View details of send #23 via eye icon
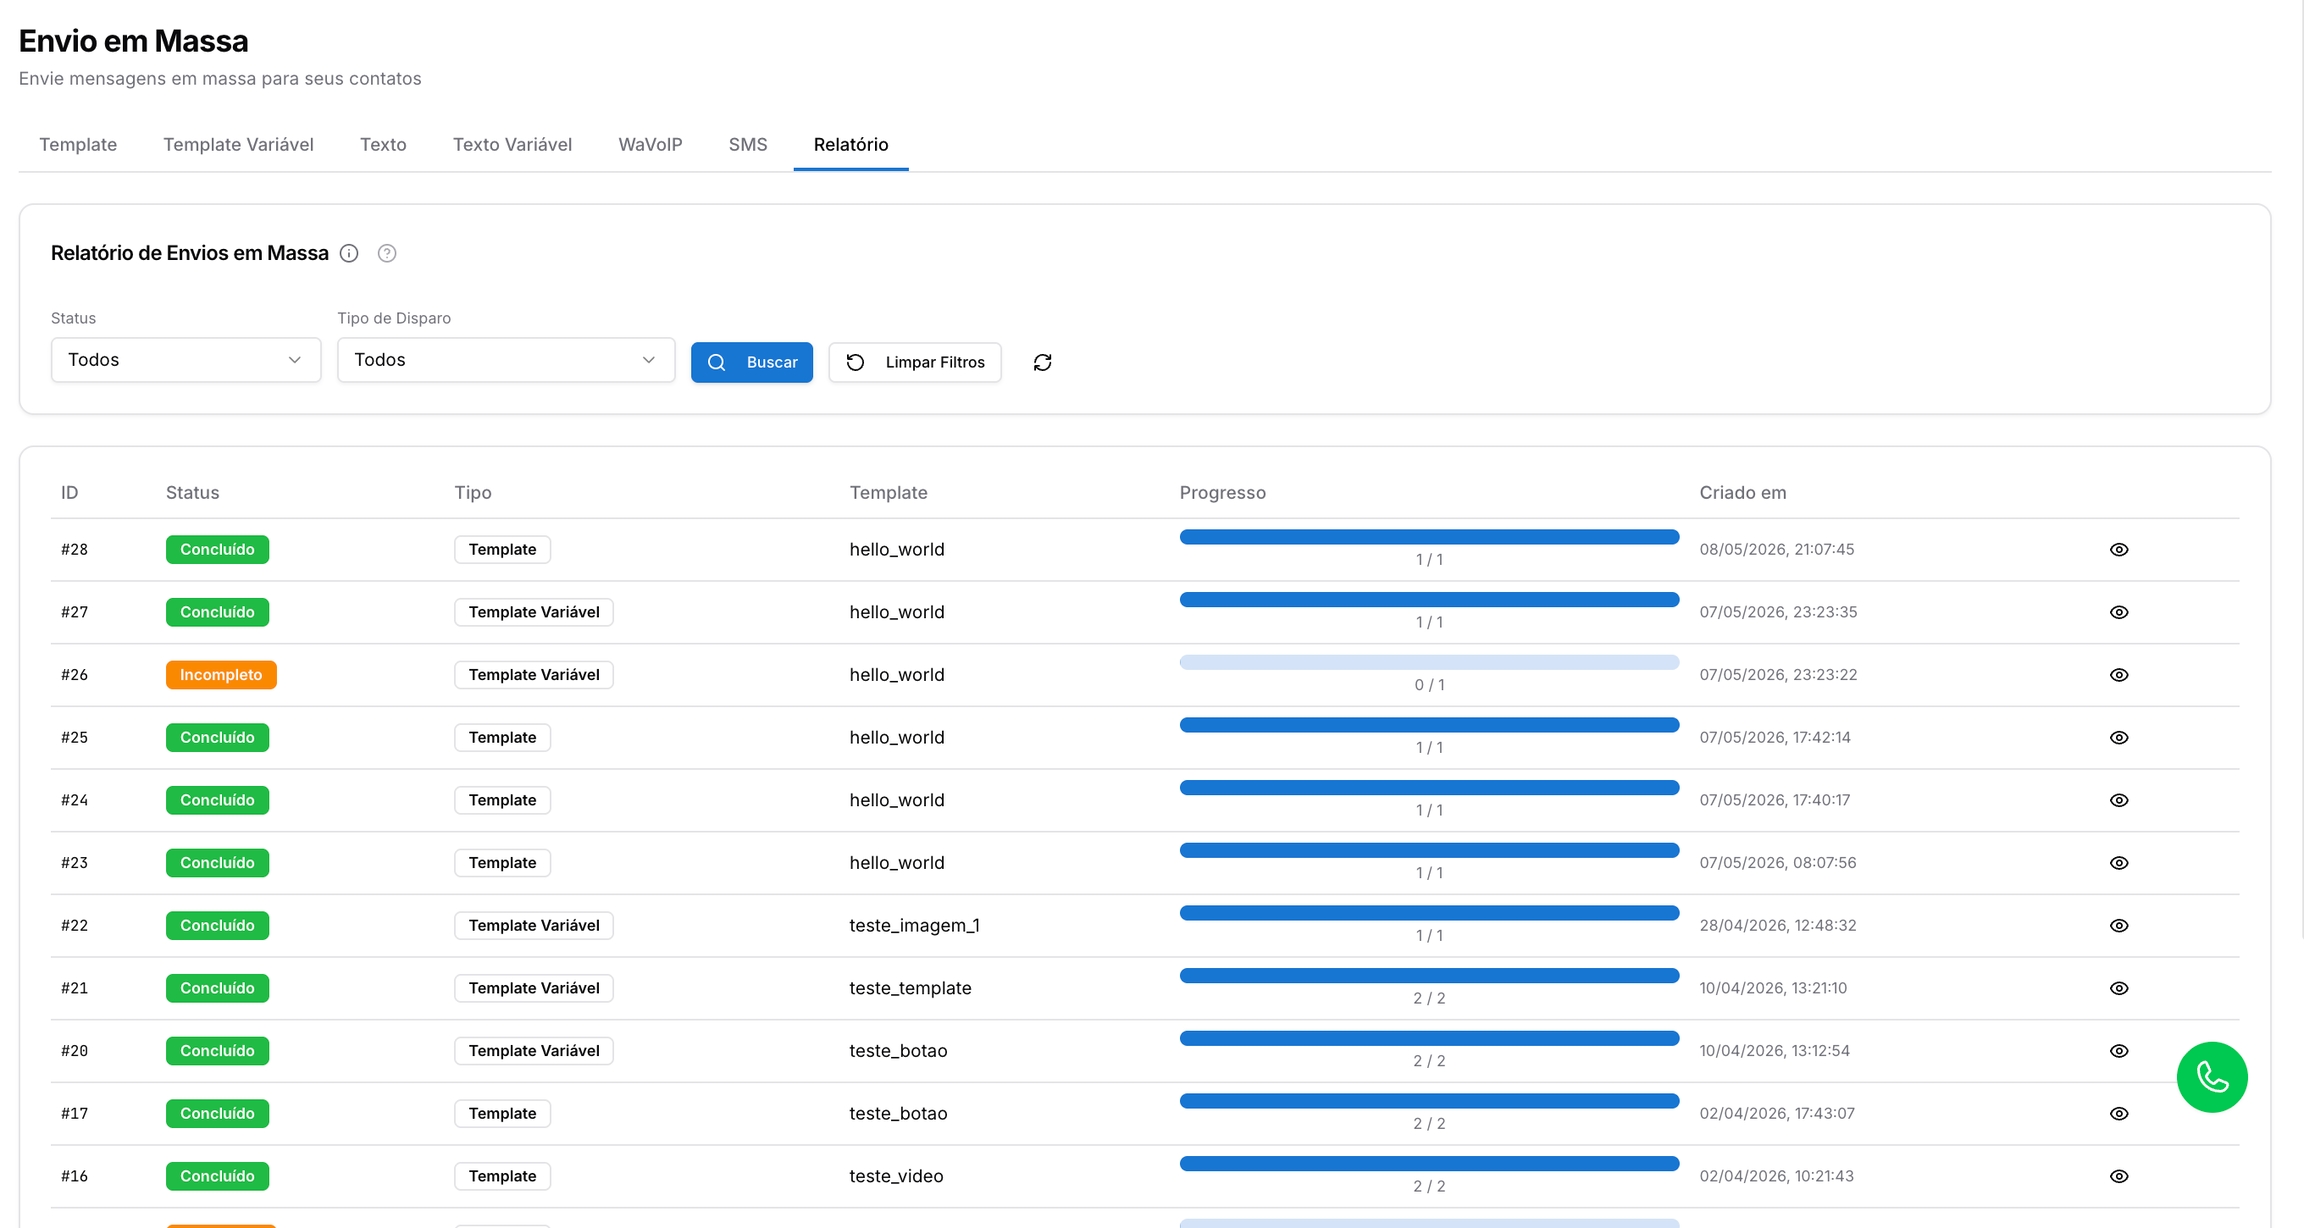Image resolution: width=2304 pixels, height=1228 pixels. 2119,863
